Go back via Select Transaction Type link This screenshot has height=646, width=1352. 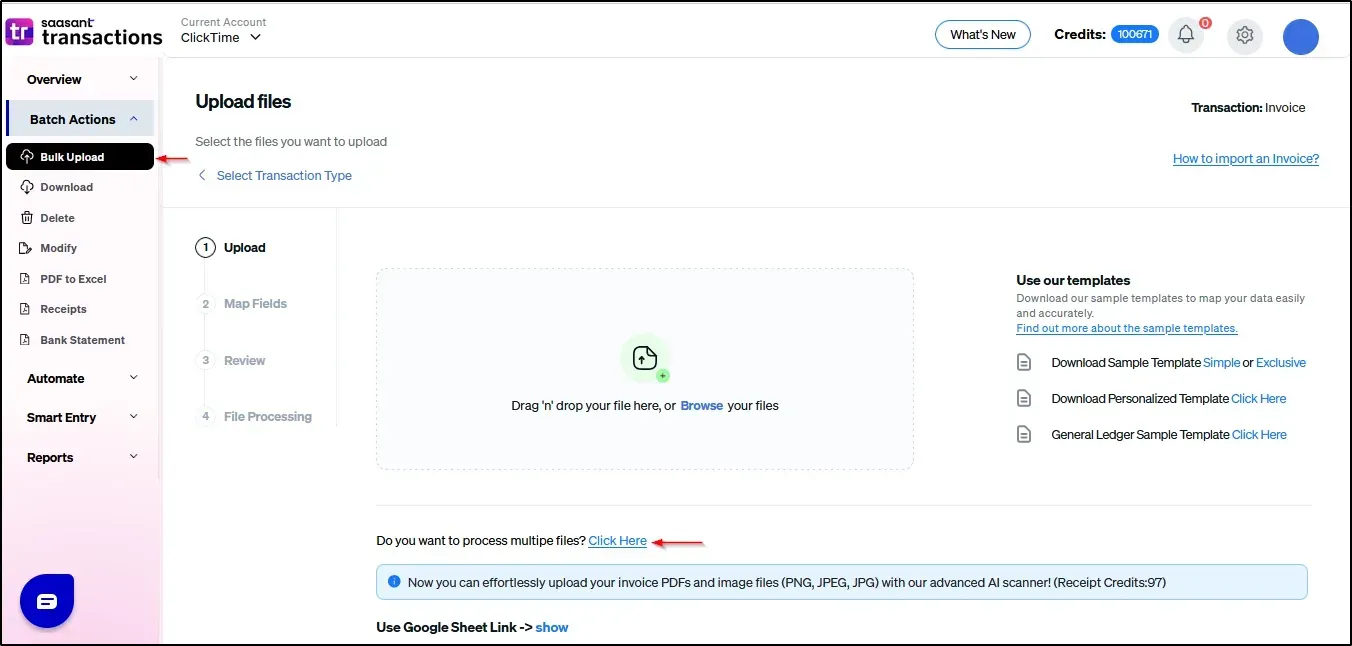284,175
